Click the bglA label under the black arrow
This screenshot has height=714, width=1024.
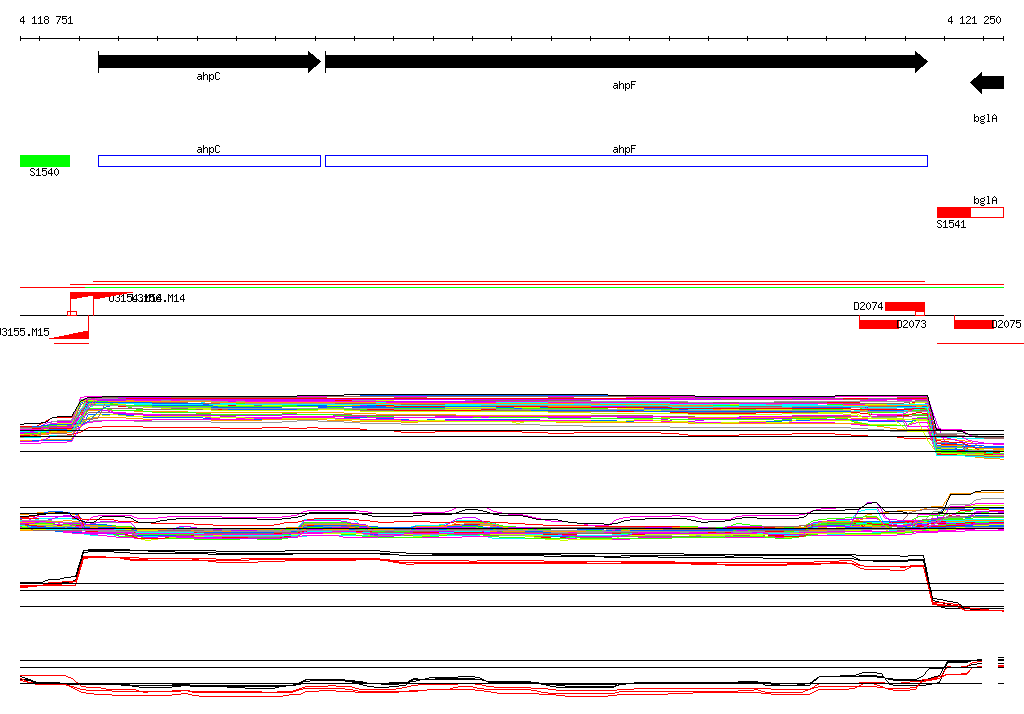[x=985, y=118]
